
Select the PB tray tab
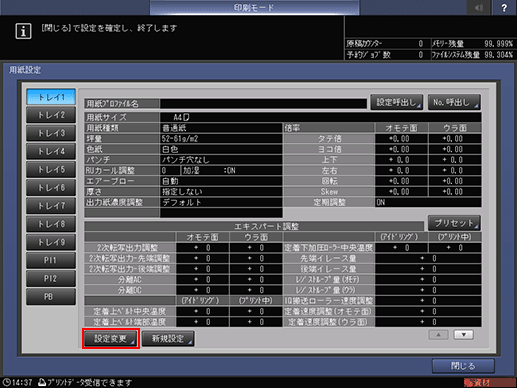(51, 297)
